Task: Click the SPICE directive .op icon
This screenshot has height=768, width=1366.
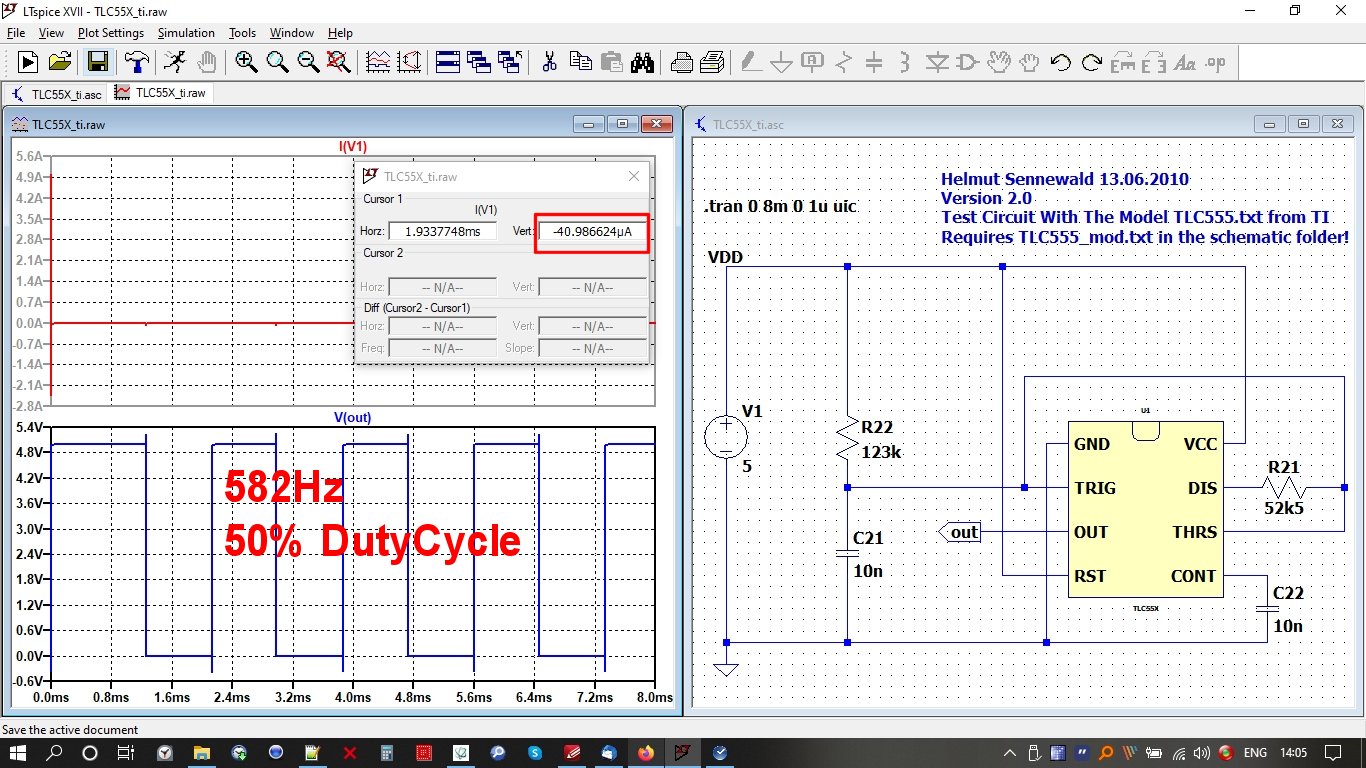Action: tap(1216, 62)
